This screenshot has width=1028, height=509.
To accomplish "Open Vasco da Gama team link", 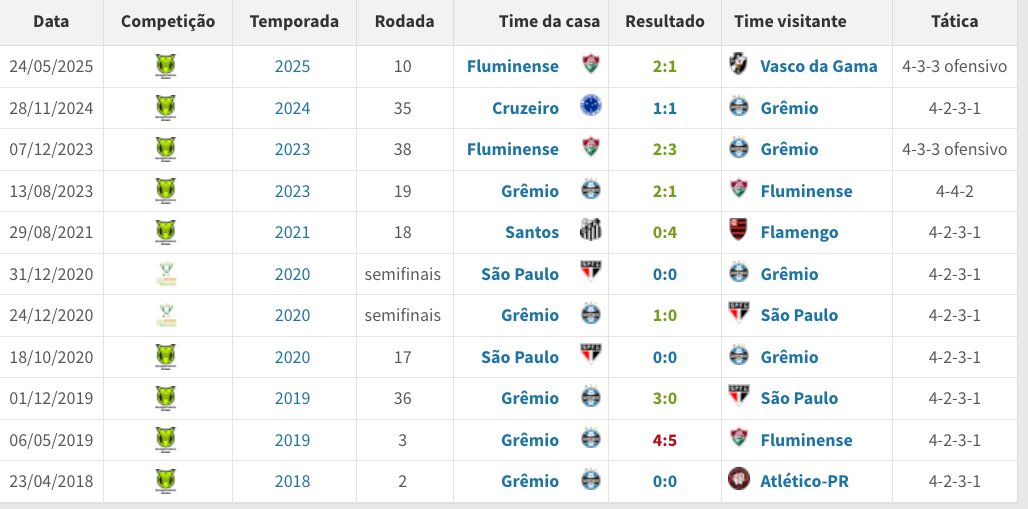I will tap(818, 67).
